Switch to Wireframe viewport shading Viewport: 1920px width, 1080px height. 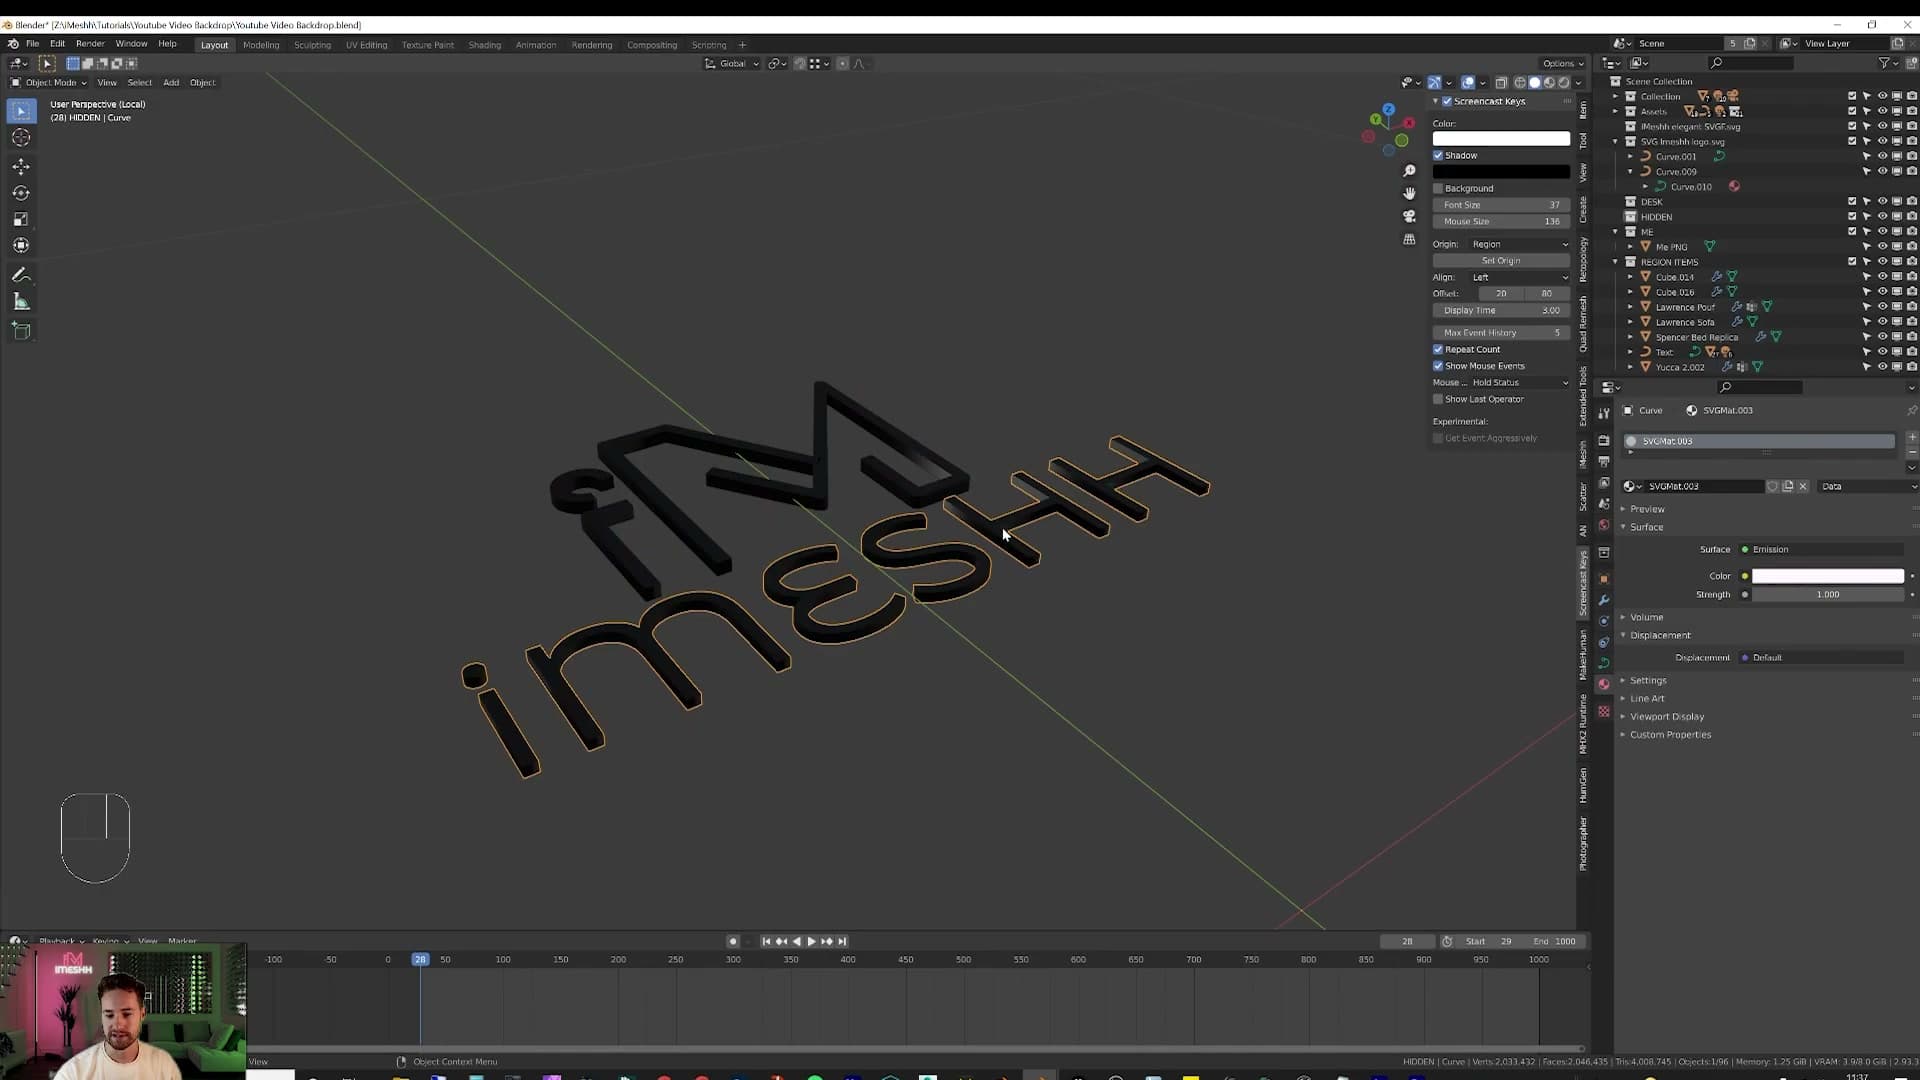(x=1520, y=83)
